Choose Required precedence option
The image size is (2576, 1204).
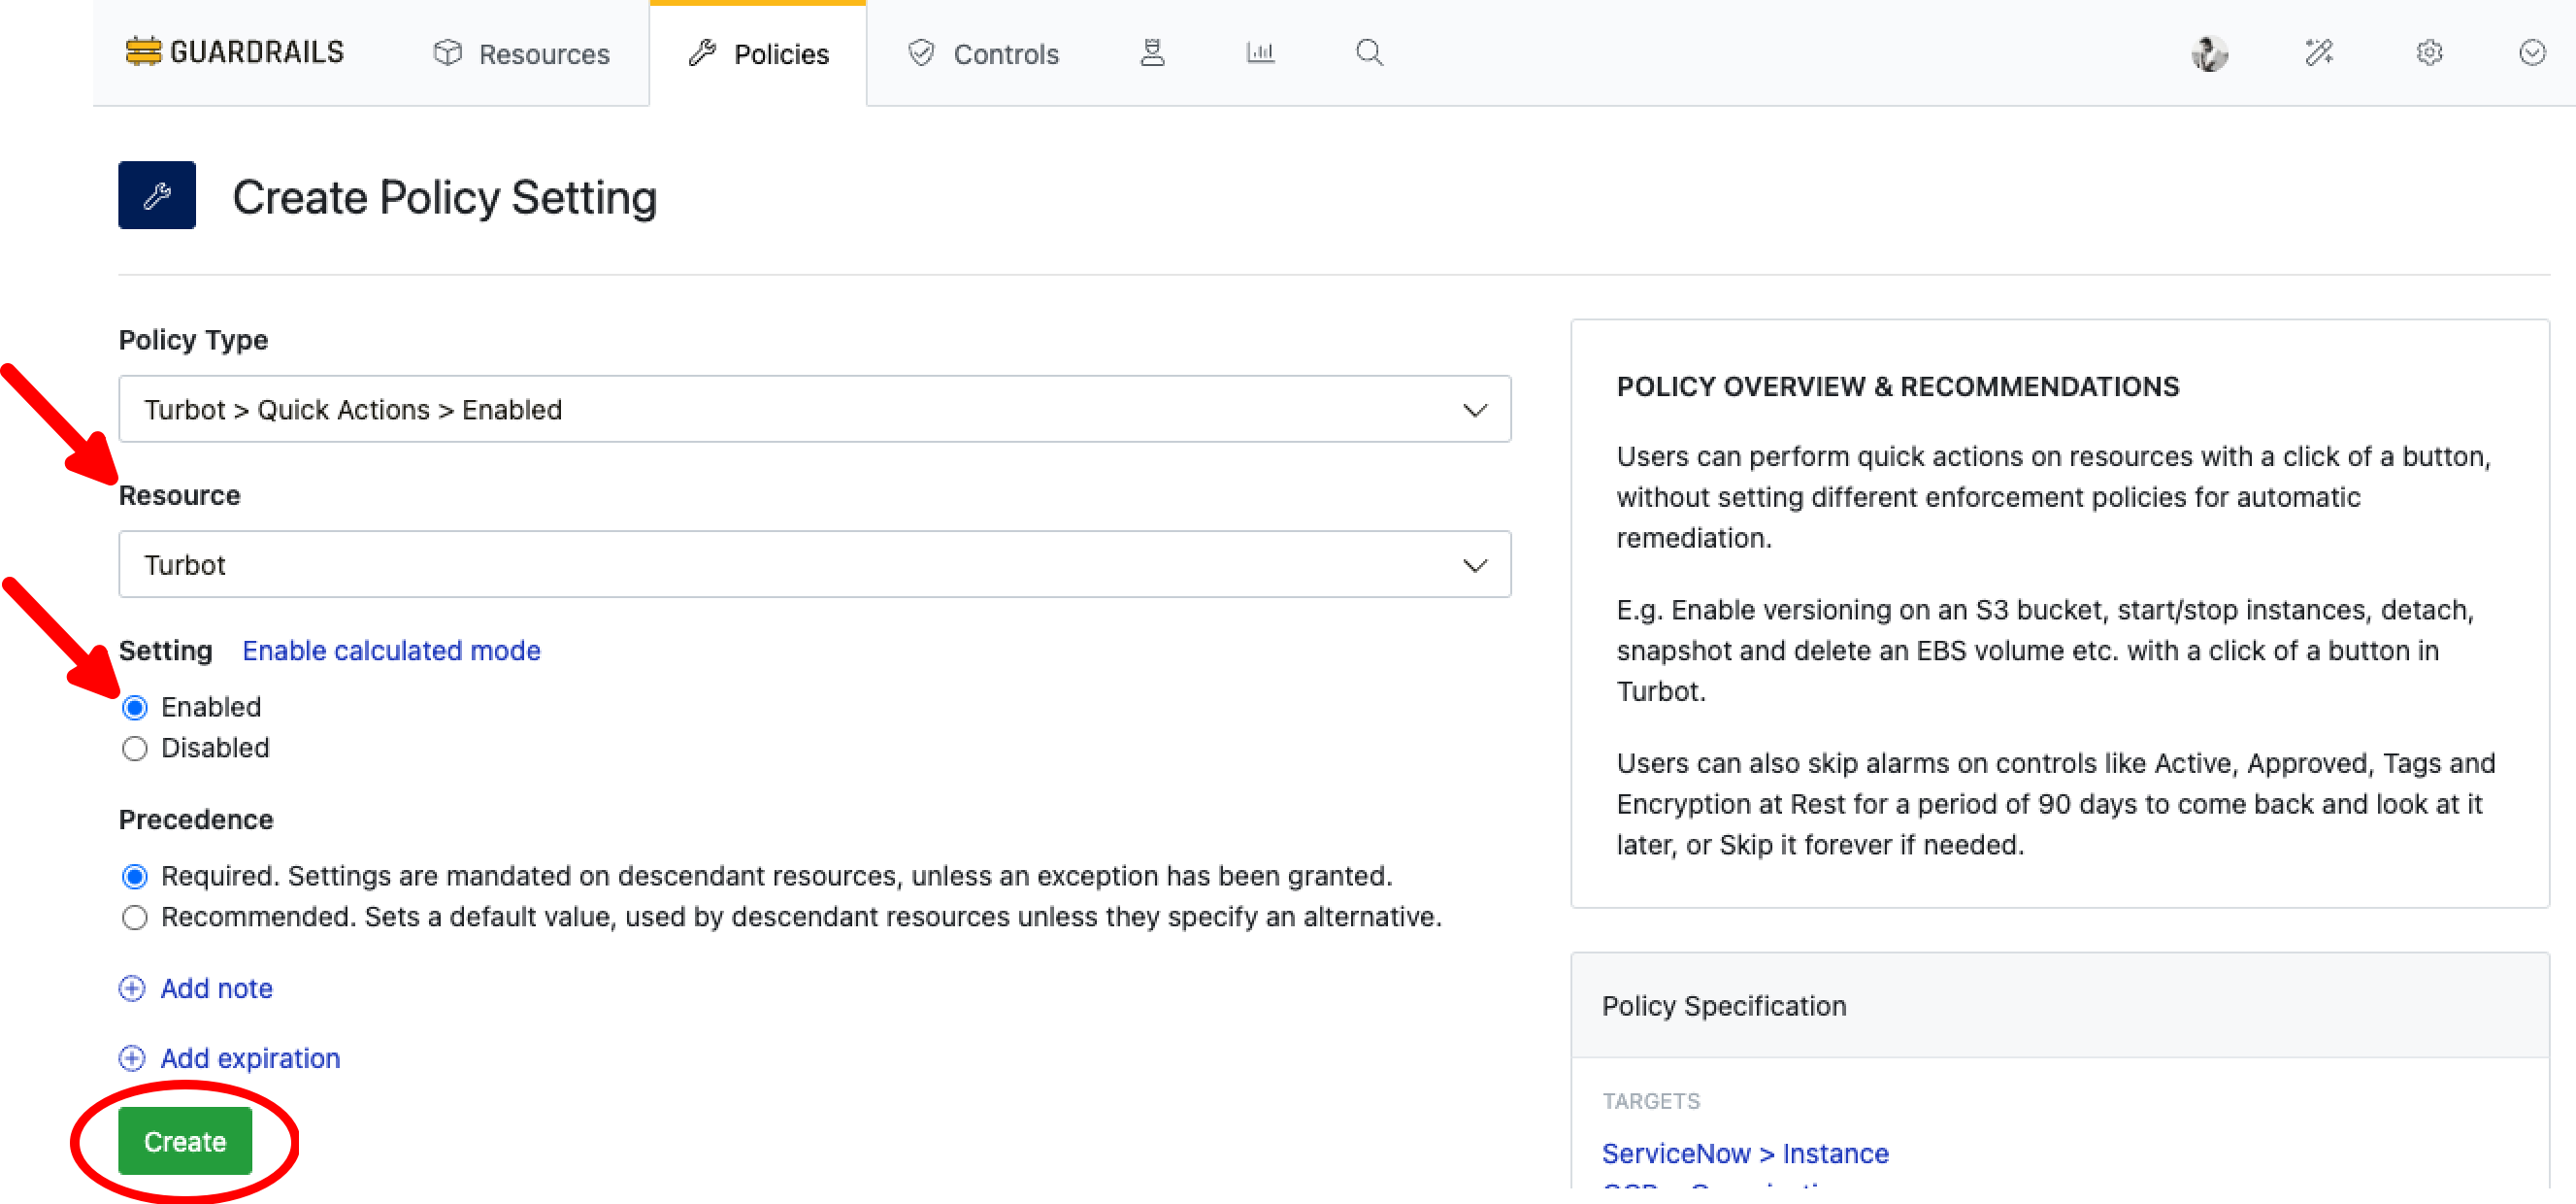135,877
